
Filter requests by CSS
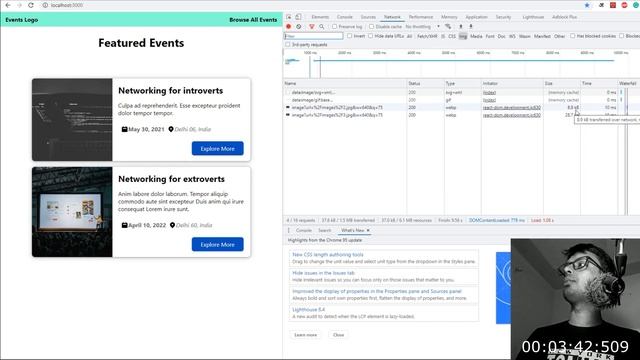coord(452,36)
